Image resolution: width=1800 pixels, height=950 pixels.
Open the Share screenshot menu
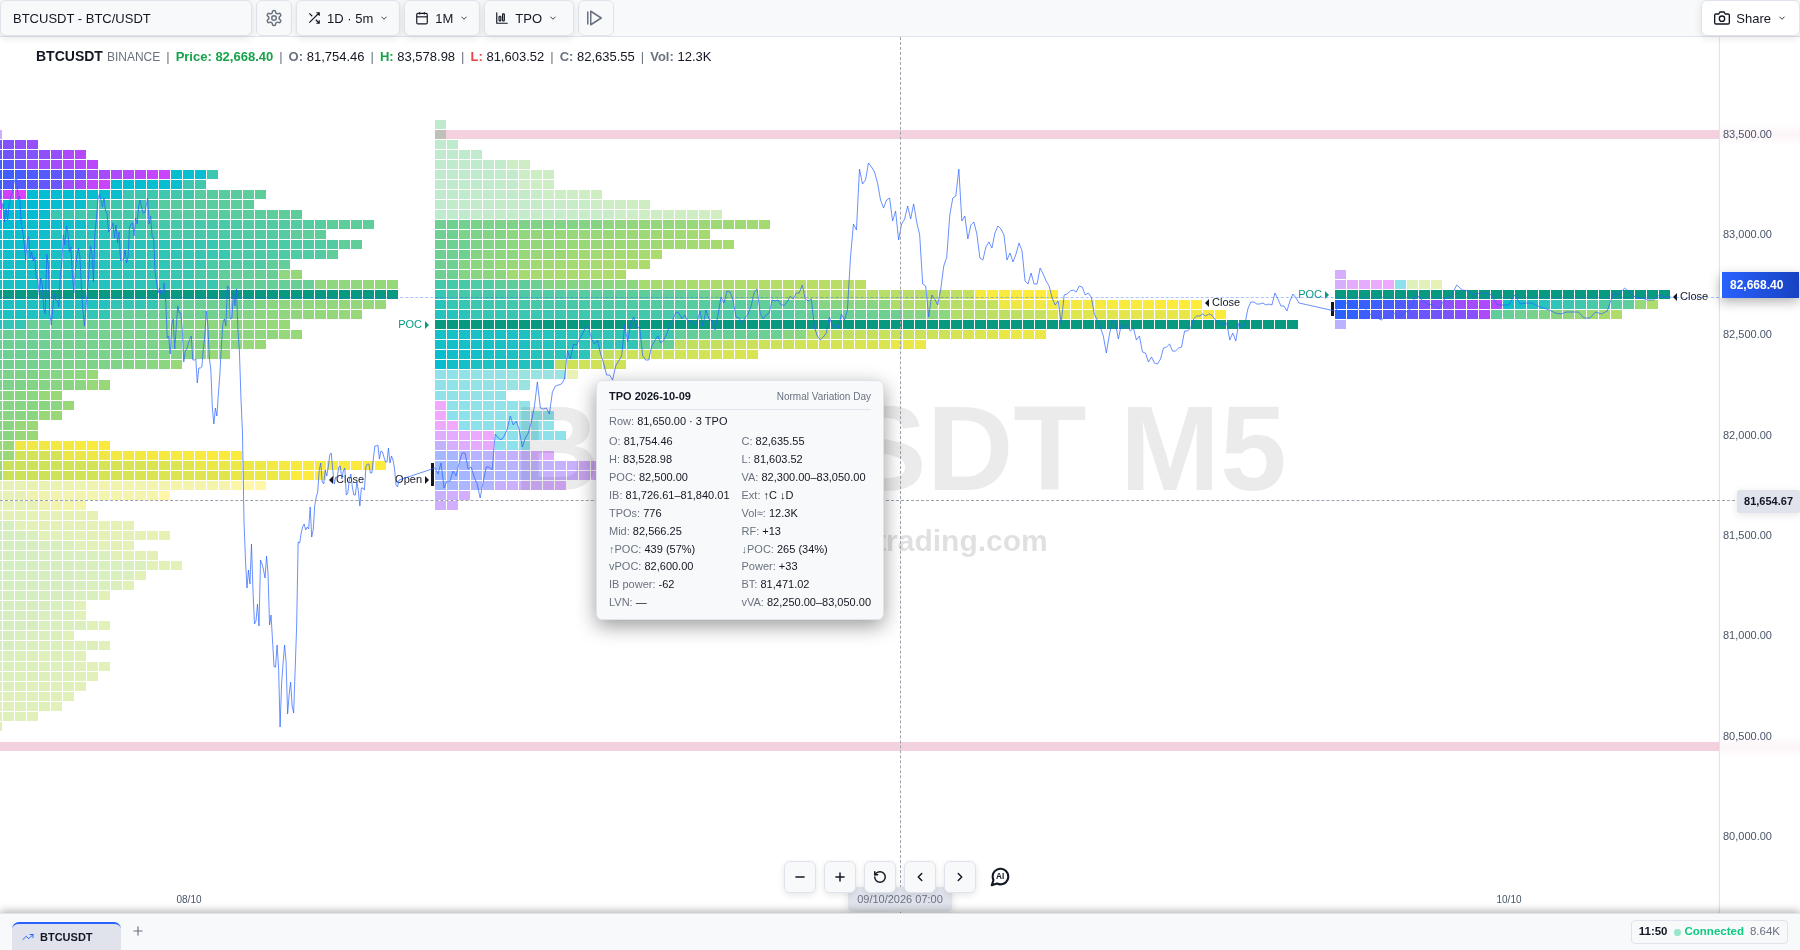1750,18
